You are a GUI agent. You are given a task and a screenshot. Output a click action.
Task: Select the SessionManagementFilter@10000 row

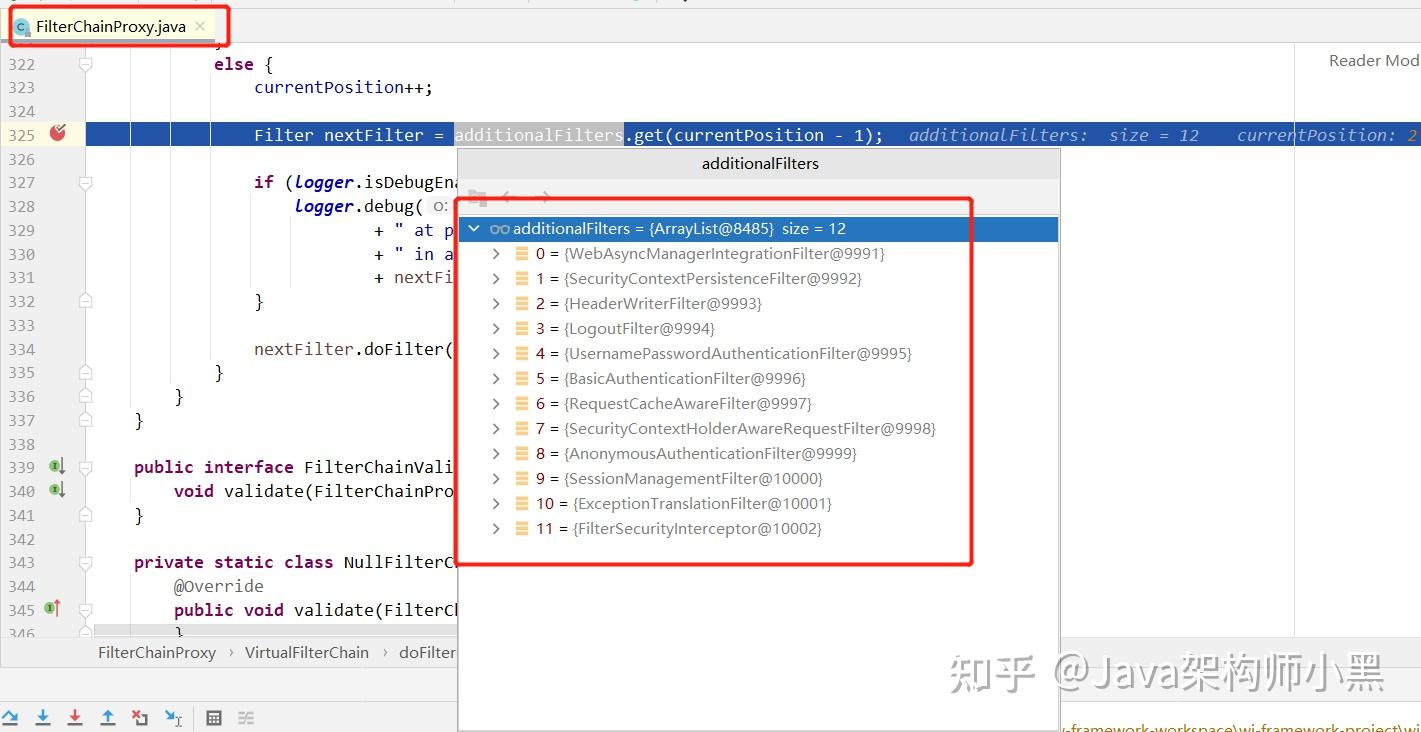[x=759, y=479]
